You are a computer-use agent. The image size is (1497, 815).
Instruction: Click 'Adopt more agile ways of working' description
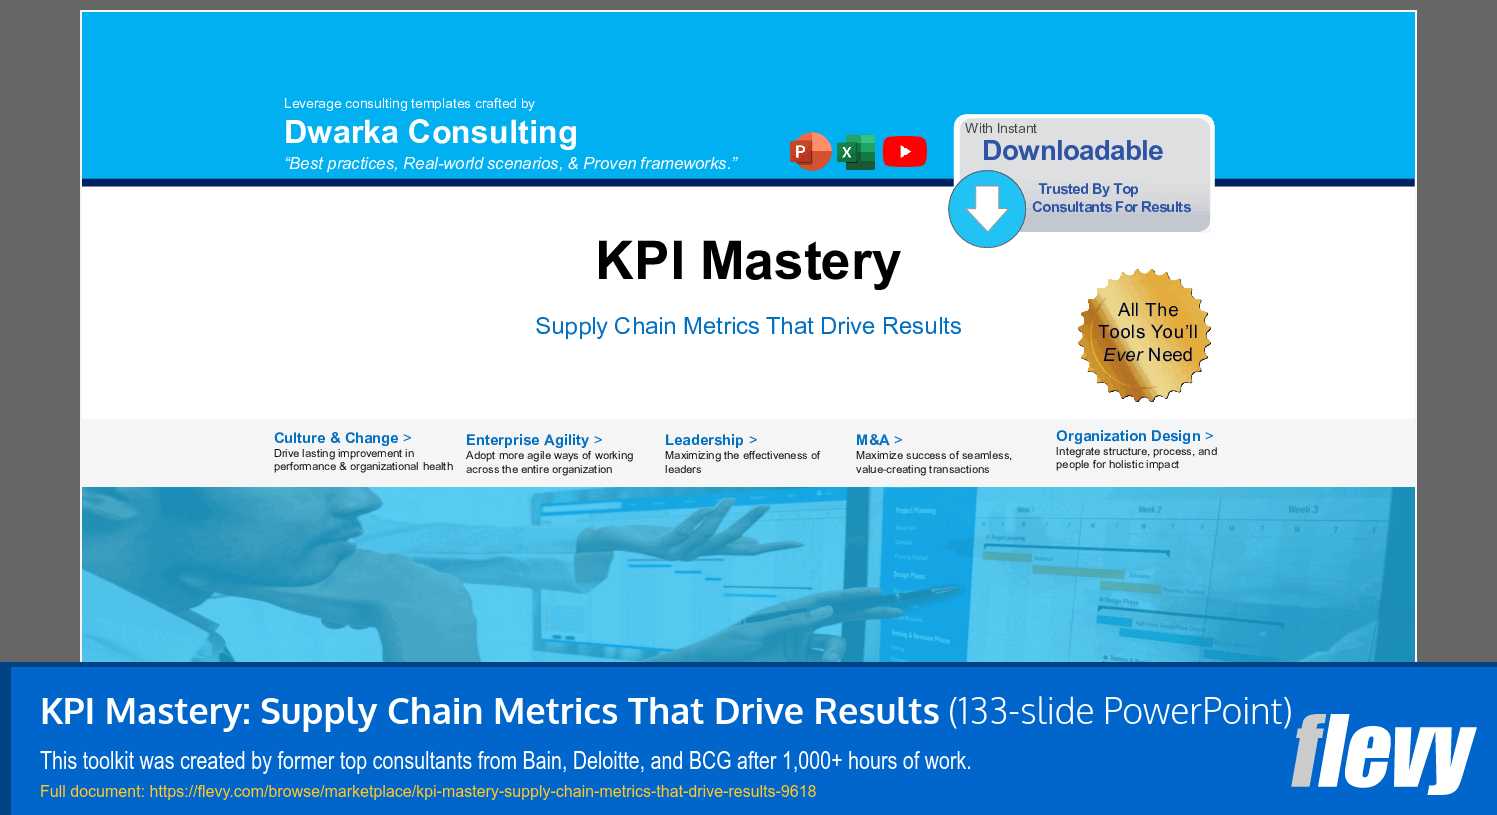tap(549, 462)
